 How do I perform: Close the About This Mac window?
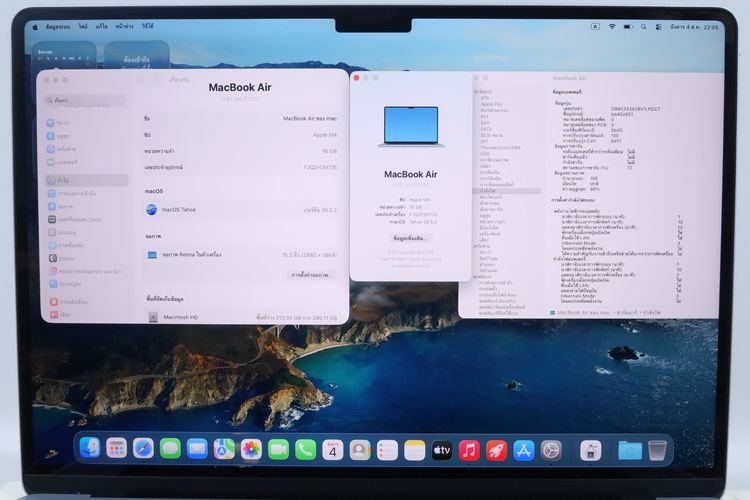pos(356,78)
